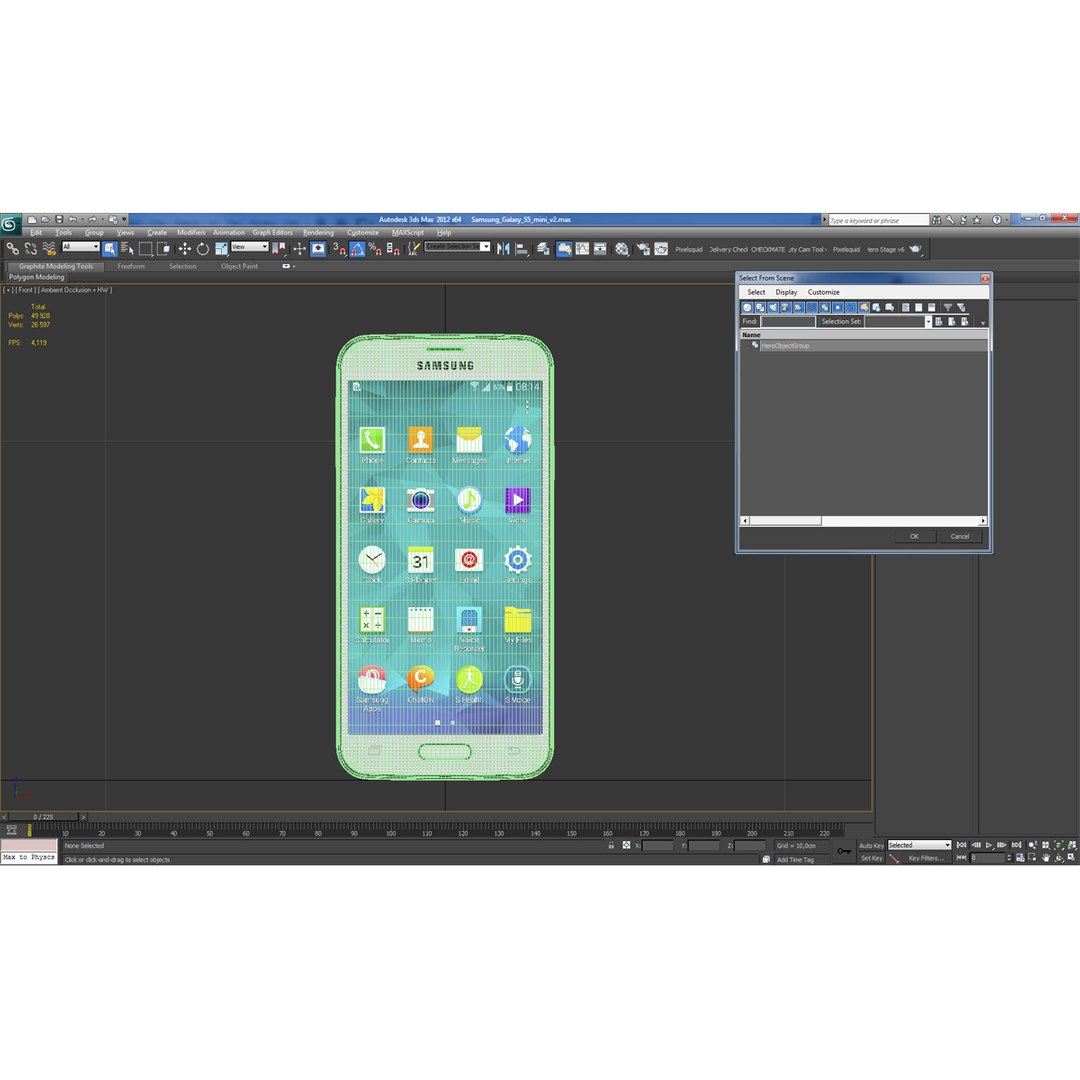Screen dimensions: 1080x1080
Task: Click the Bind to Space Warp icon
Action: click(49, 249)
